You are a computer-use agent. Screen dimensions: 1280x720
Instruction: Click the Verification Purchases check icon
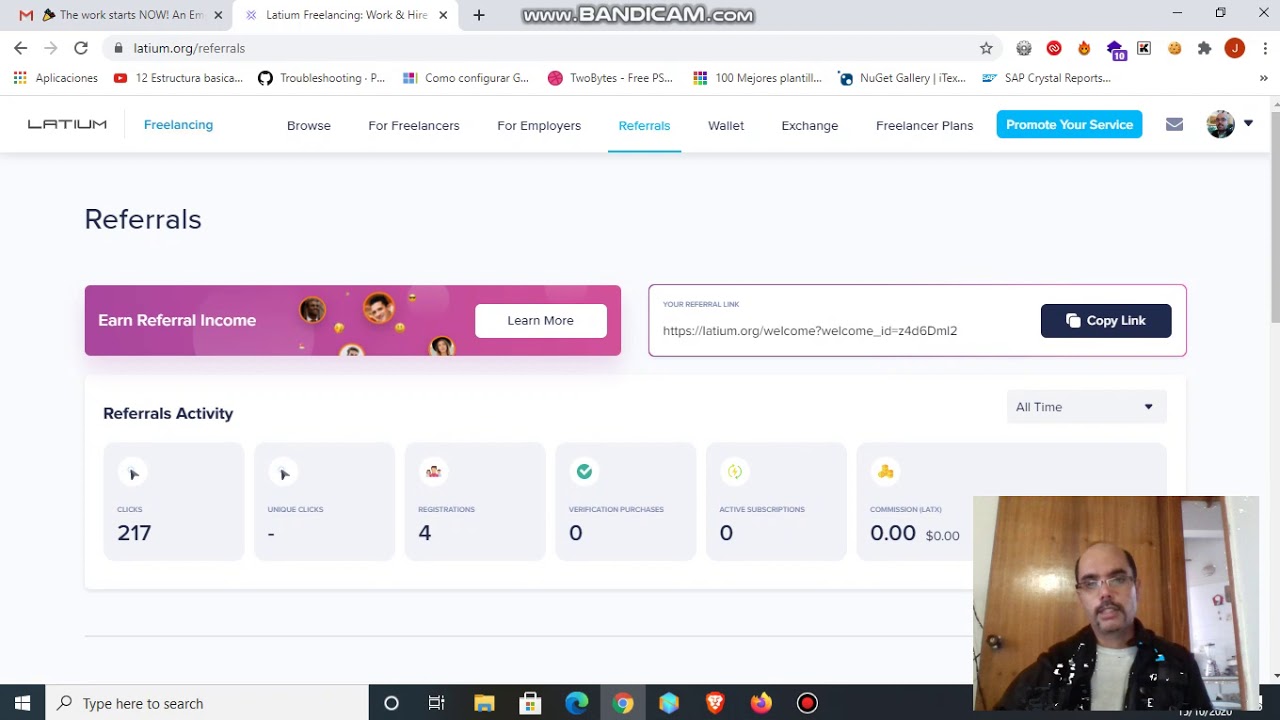coord(584,472)
